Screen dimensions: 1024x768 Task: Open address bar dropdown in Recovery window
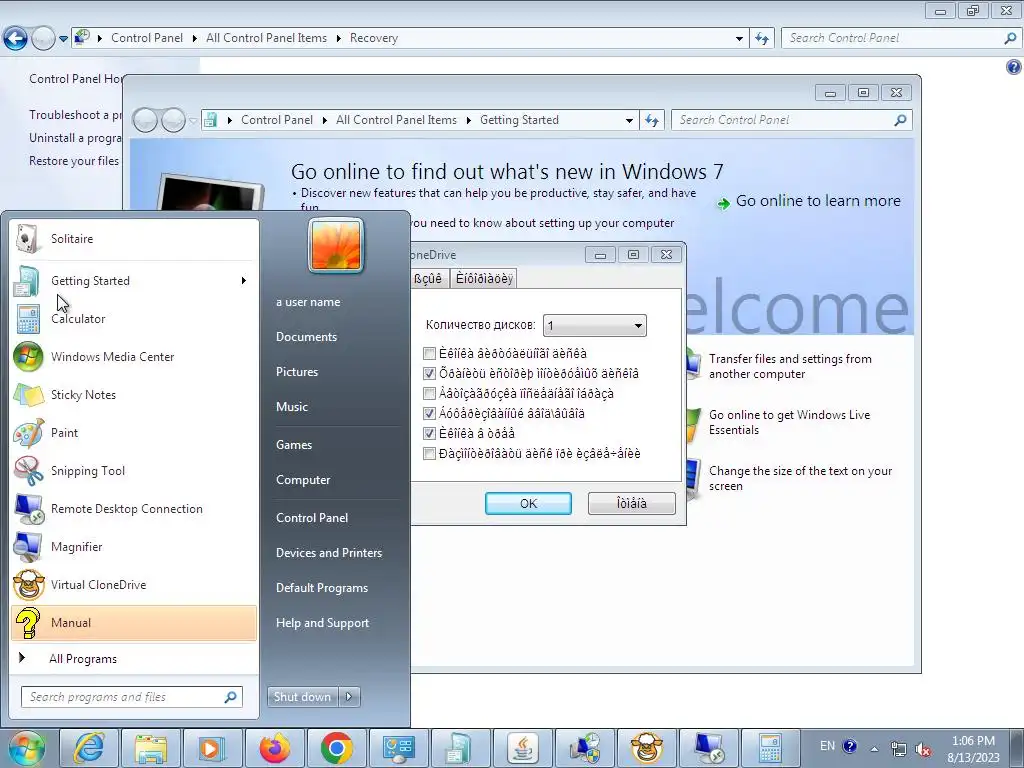739,39
